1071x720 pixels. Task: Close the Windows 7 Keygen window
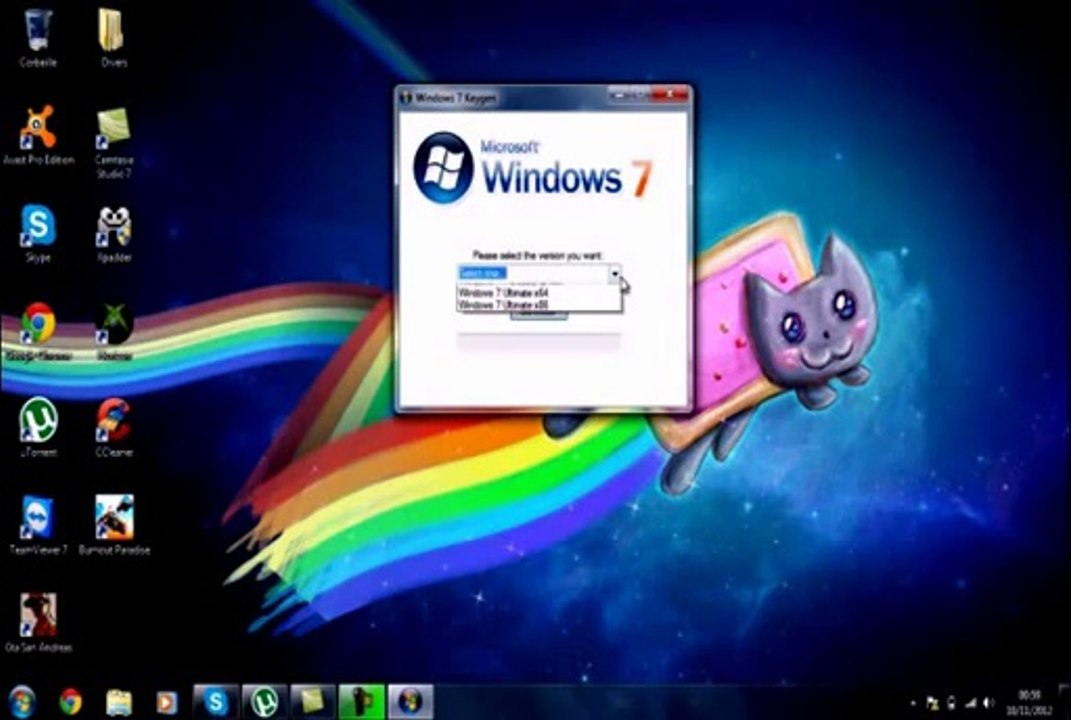[x=669, y=94]
